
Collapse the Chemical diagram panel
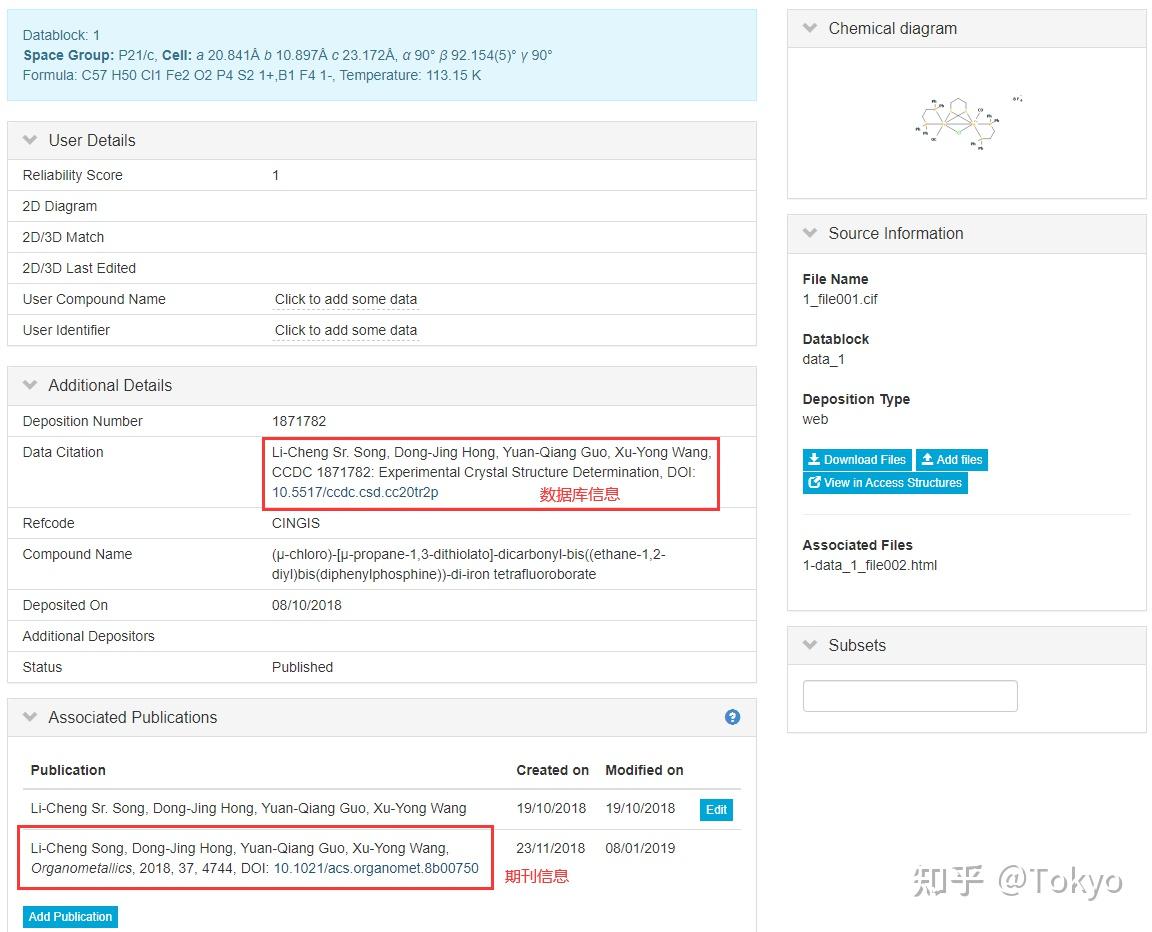pyautogui.click(x=810, y=28)
